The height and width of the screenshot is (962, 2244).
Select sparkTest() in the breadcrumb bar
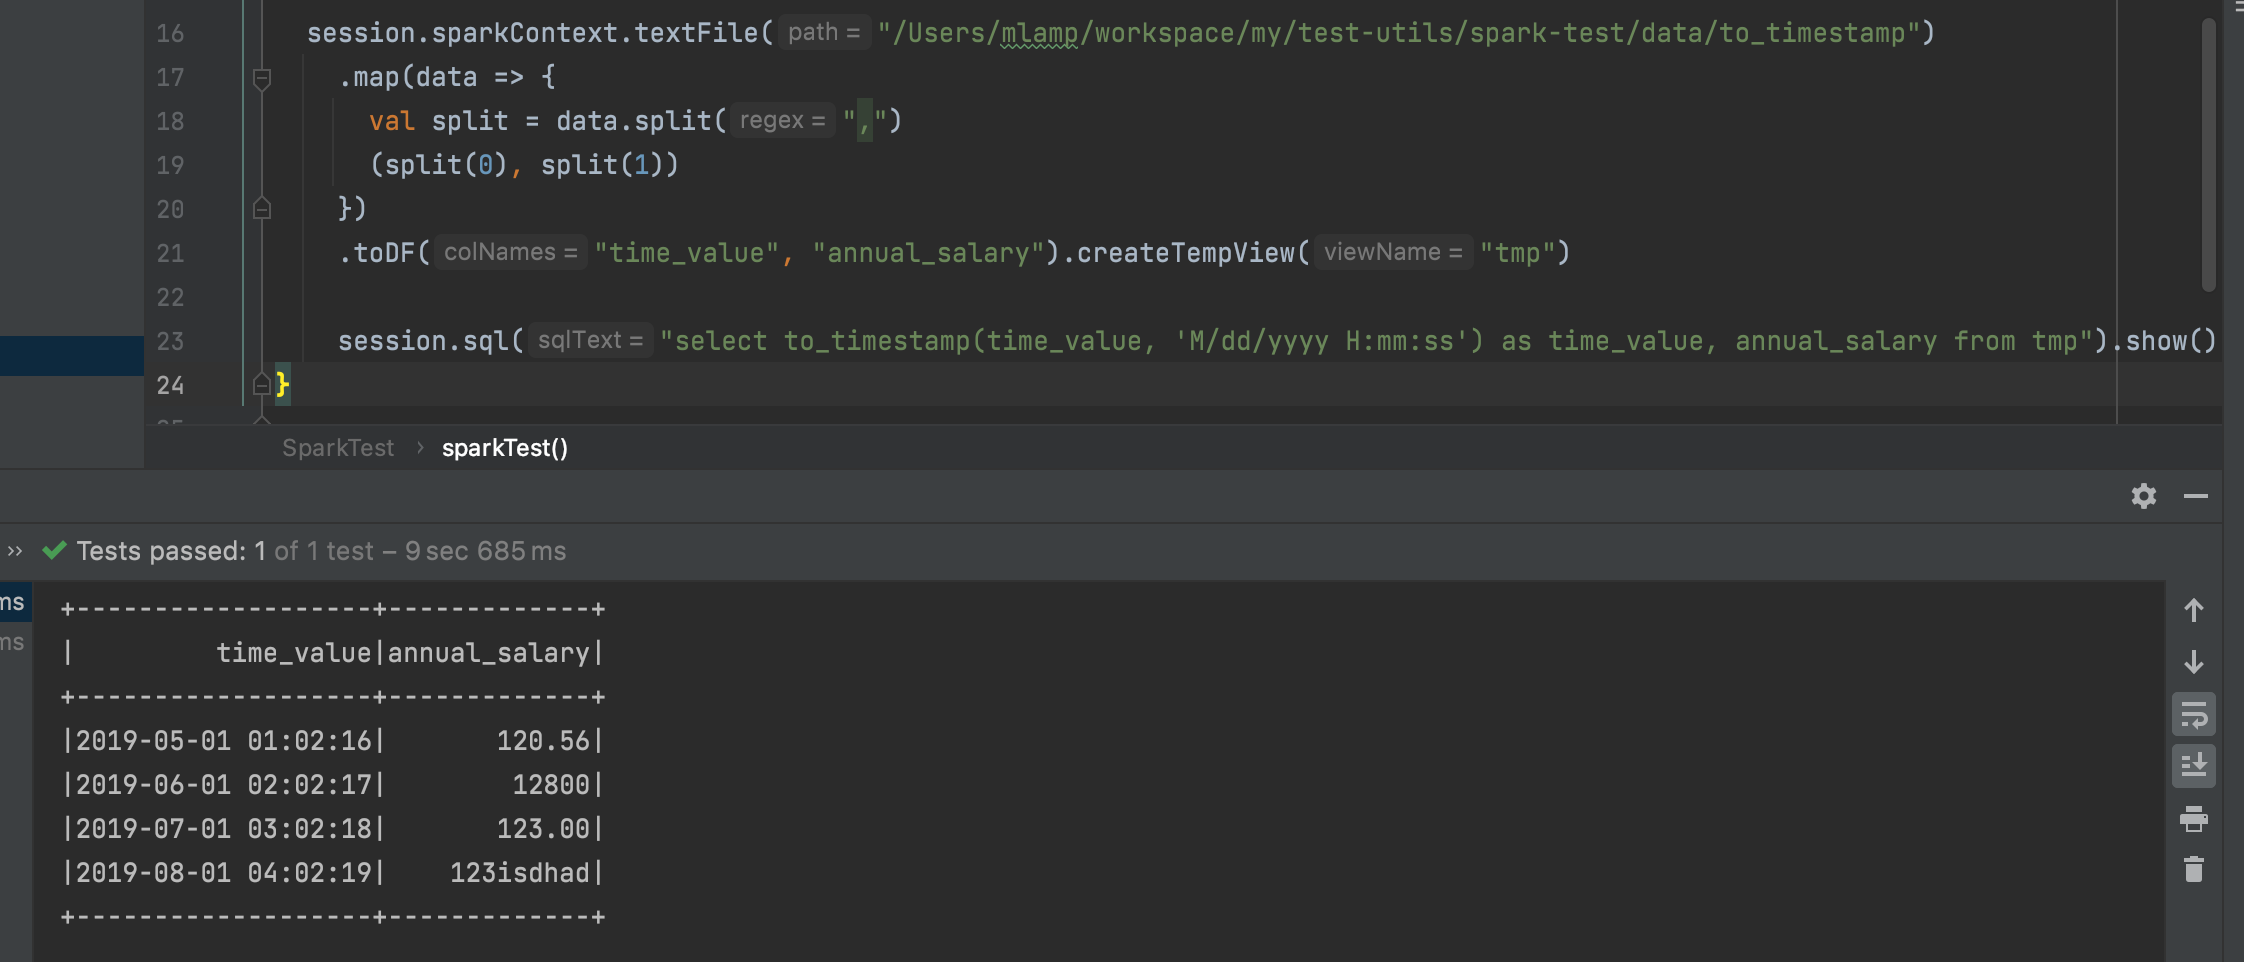click(505, 448)
